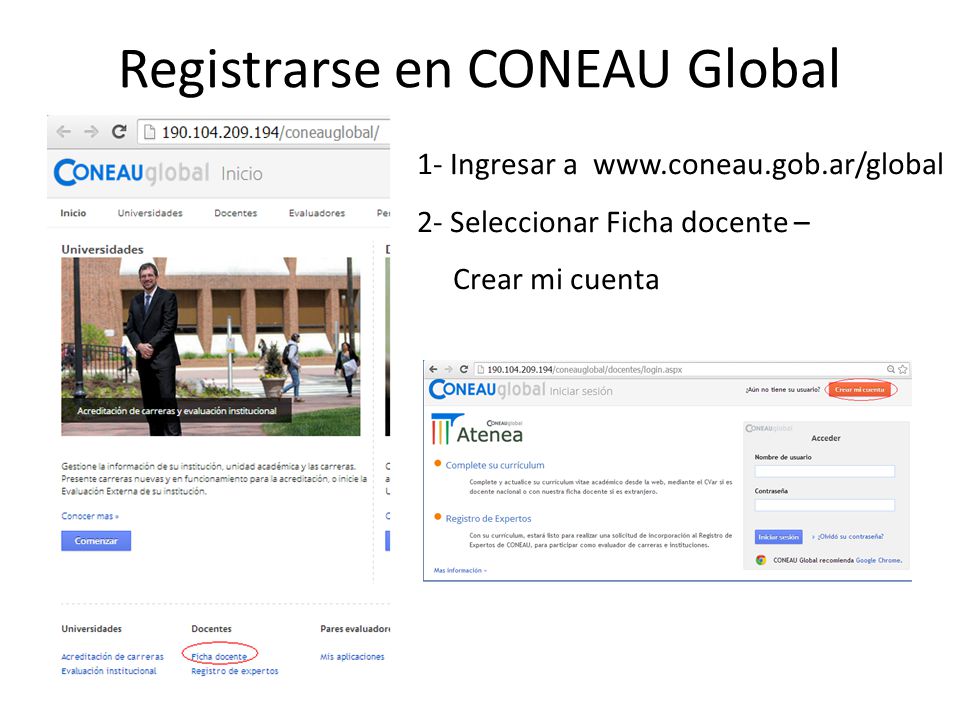Click forward arrow in login page browser

pos(448,369)
